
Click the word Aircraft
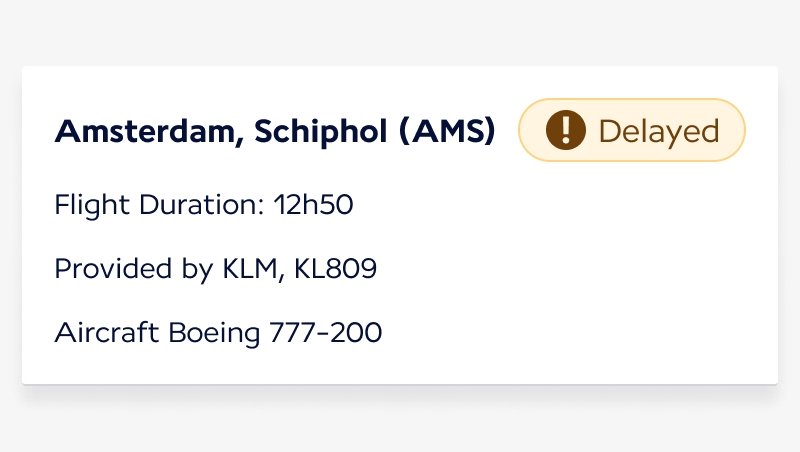click(107, 332)
